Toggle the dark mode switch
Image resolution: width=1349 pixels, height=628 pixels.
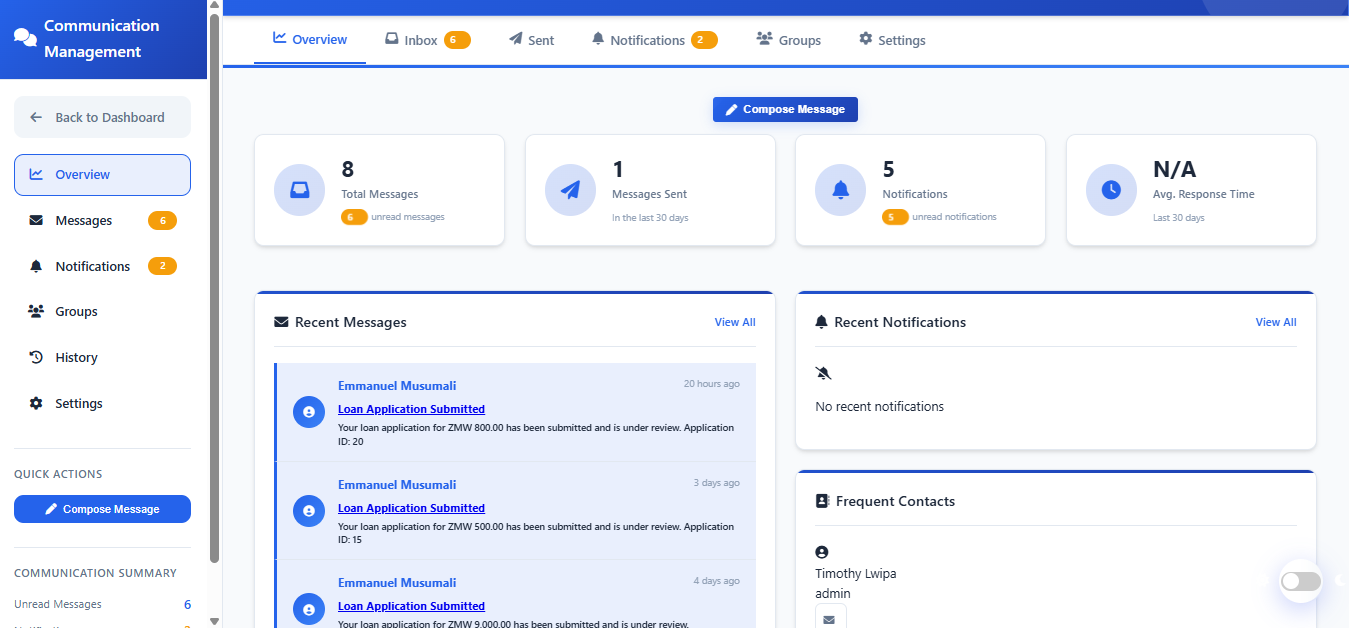tap(1301, 581)
